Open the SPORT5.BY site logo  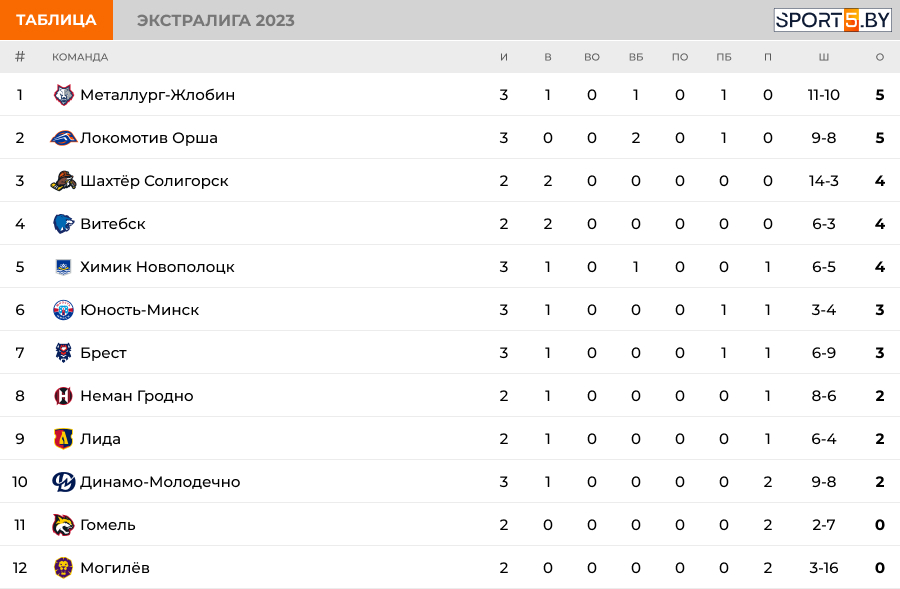pyautogui.click(x=832, y=20)
